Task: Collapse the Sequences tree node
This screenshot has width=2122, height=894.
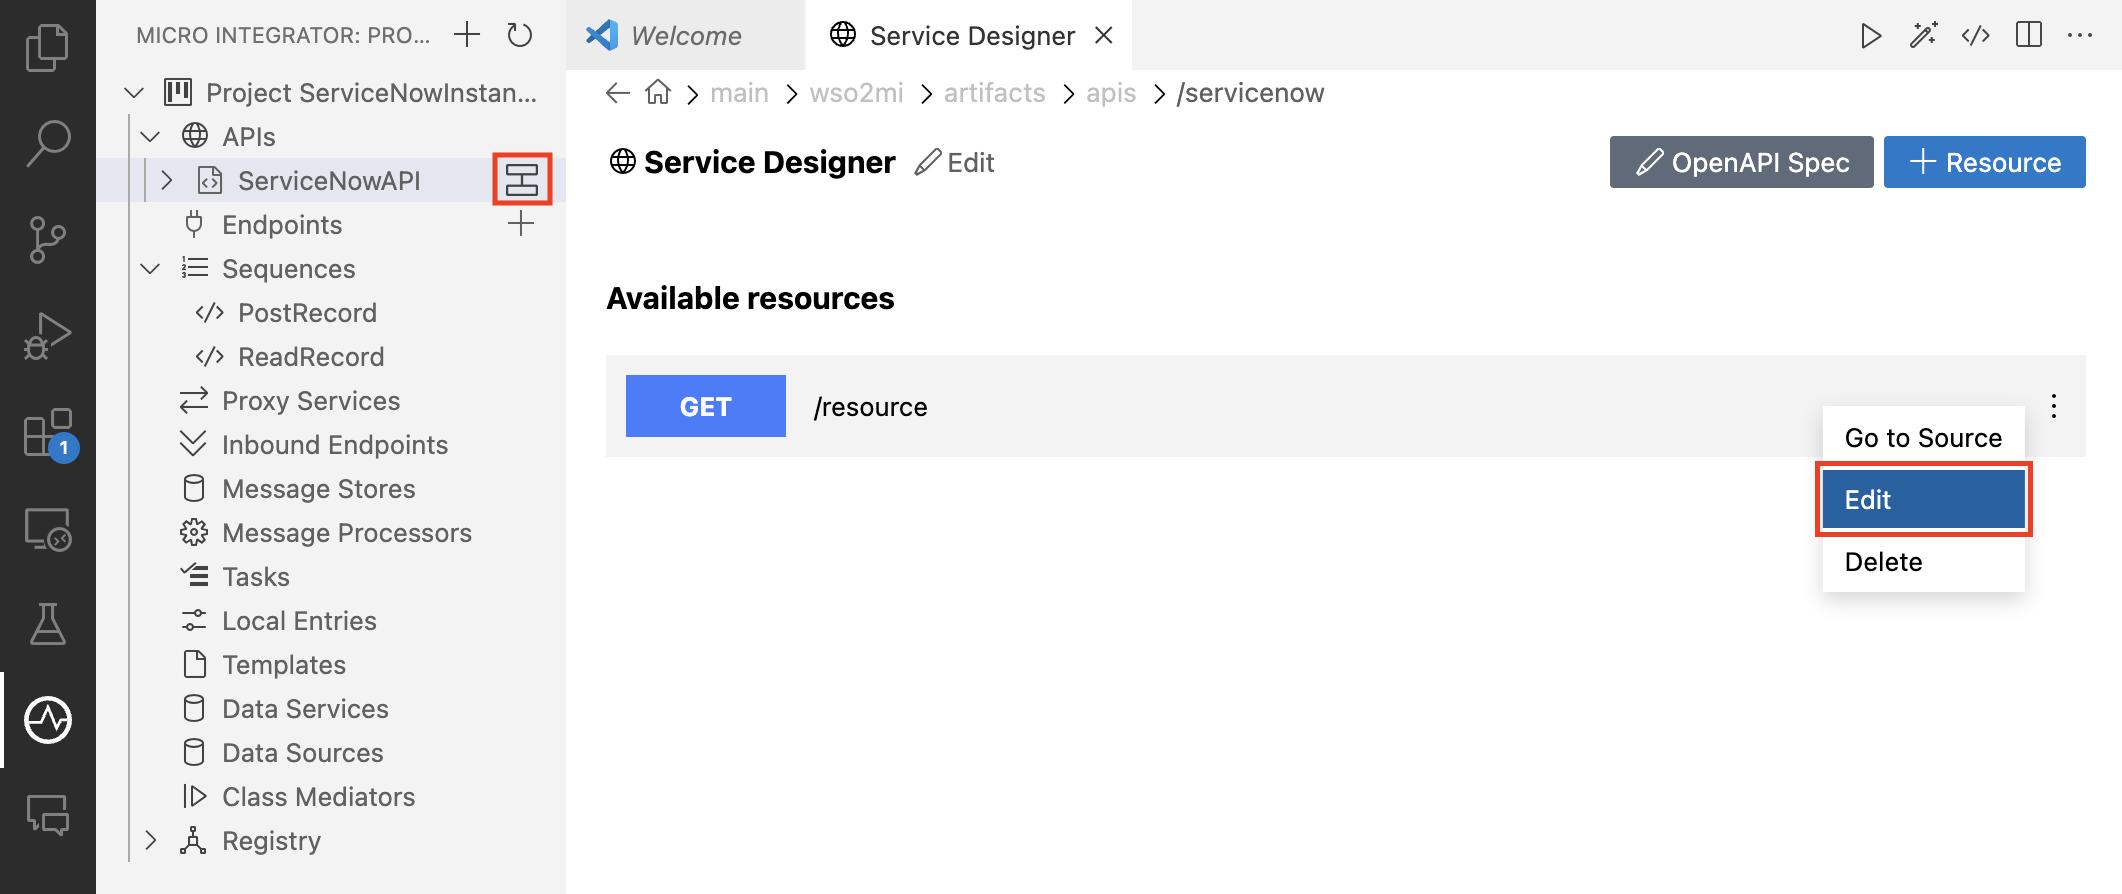Action: [151, 269]
